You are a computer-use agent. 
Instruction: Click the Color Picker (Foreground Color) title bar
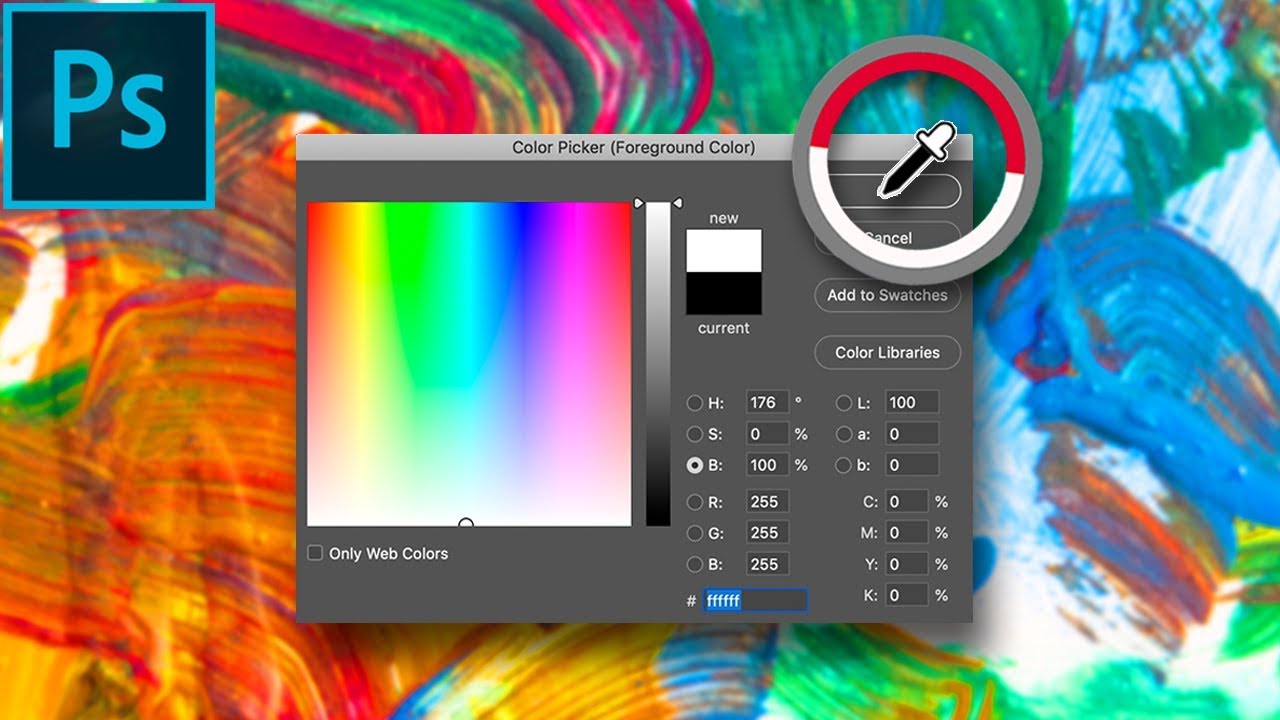click(634, 148)
